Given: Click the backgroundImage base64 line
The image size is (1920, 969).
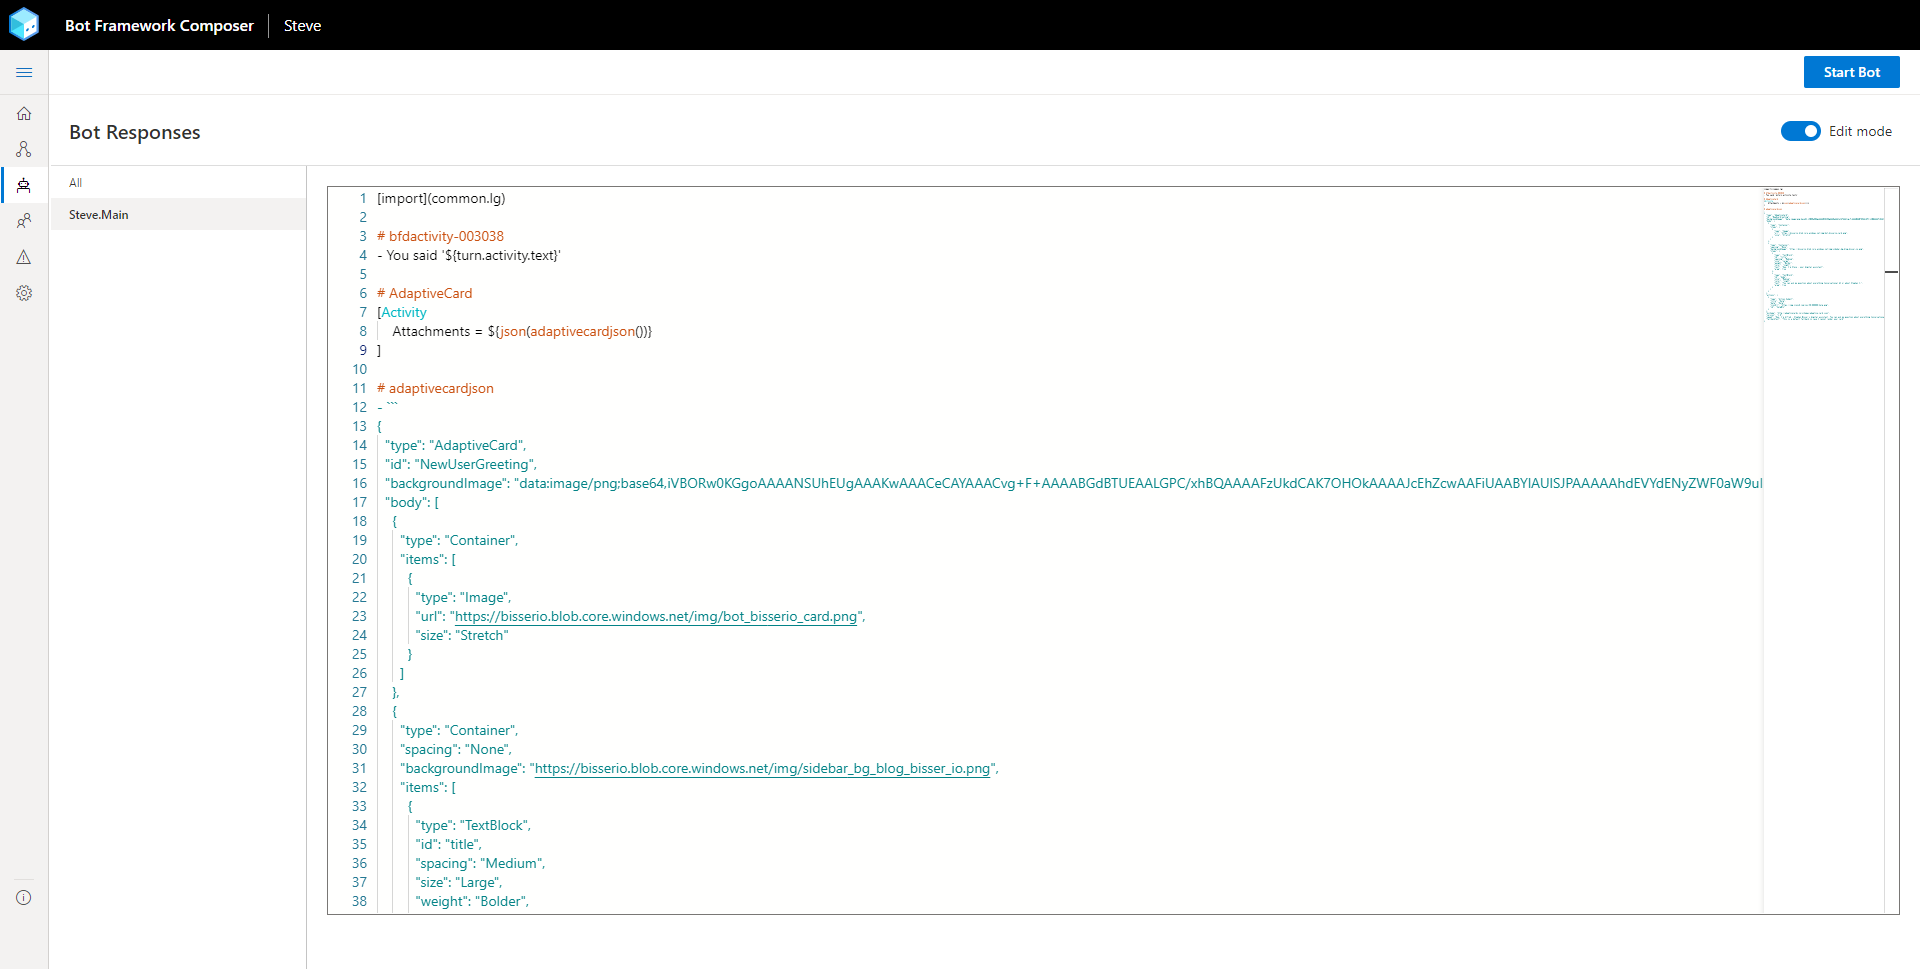Looking at the screenshot, I should pyautogui.click(x=1073, y=483).
